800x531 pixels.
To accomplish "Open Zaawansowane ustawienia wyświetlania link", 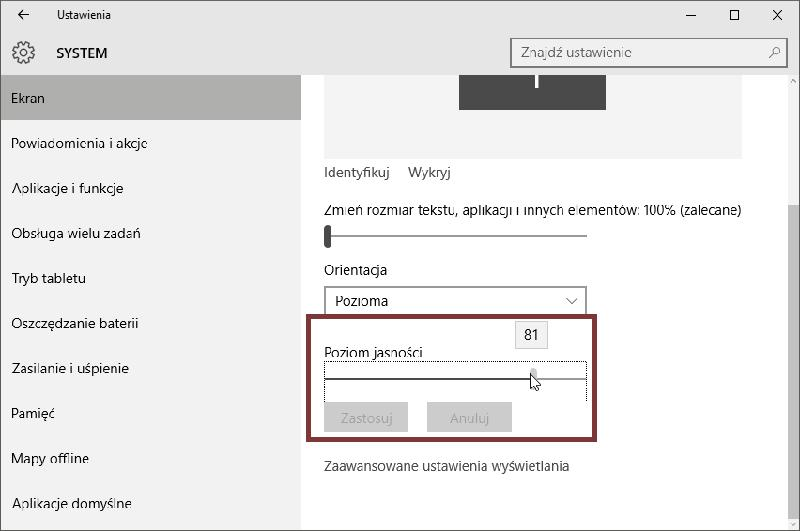I will [446, 466].
